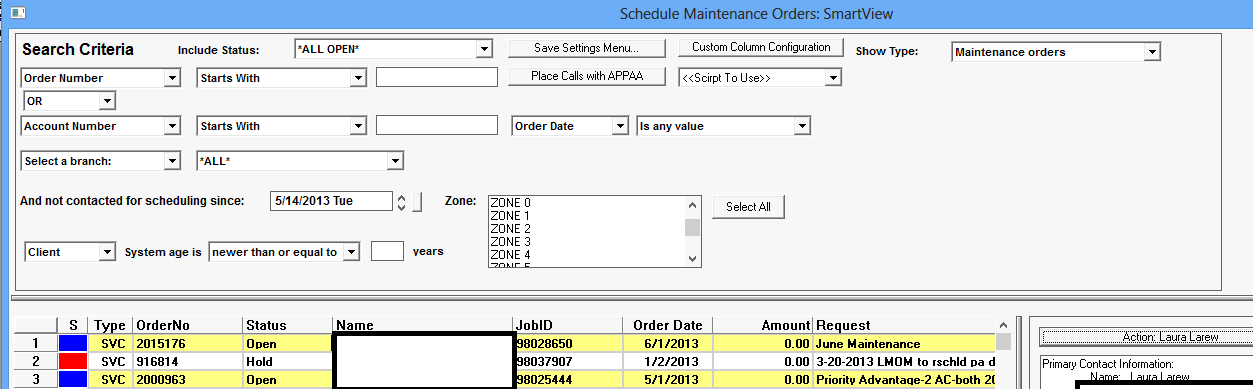This screenshot has height=389, width=1253.
Task: Select ZONE 0 in zone list
Action: point(510,203)
